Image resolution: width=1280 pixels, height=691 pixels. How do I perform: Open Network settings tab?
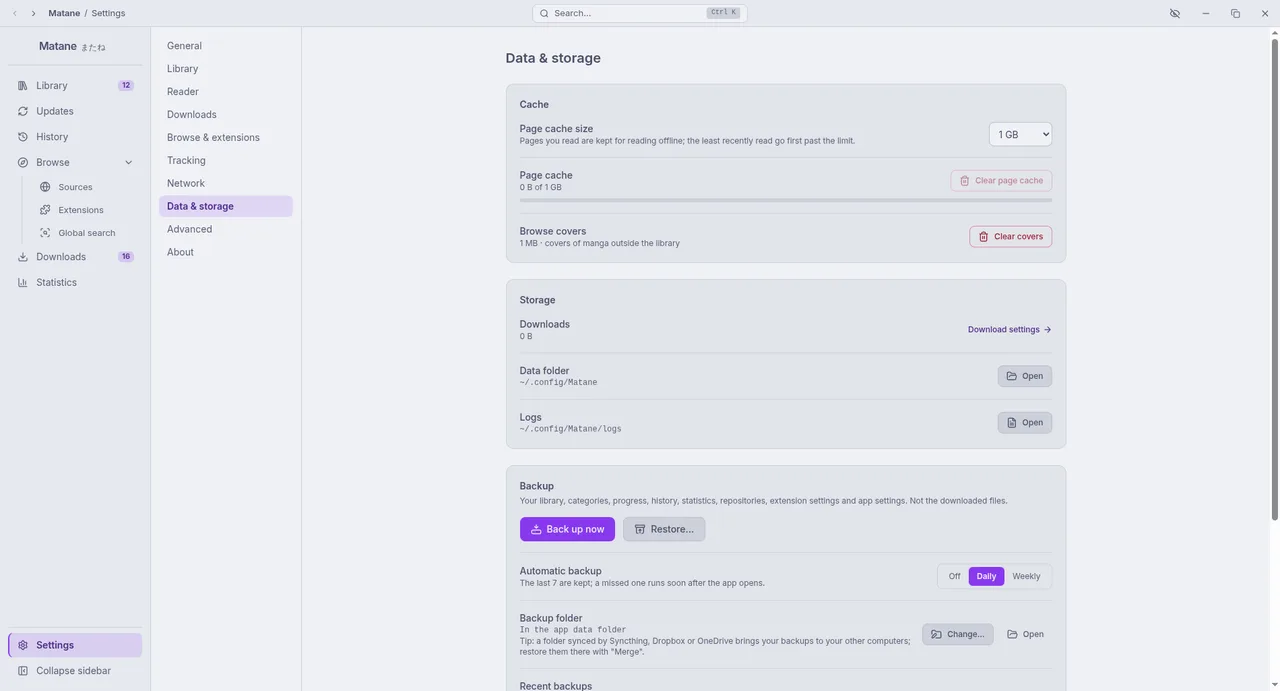point(226,183)
